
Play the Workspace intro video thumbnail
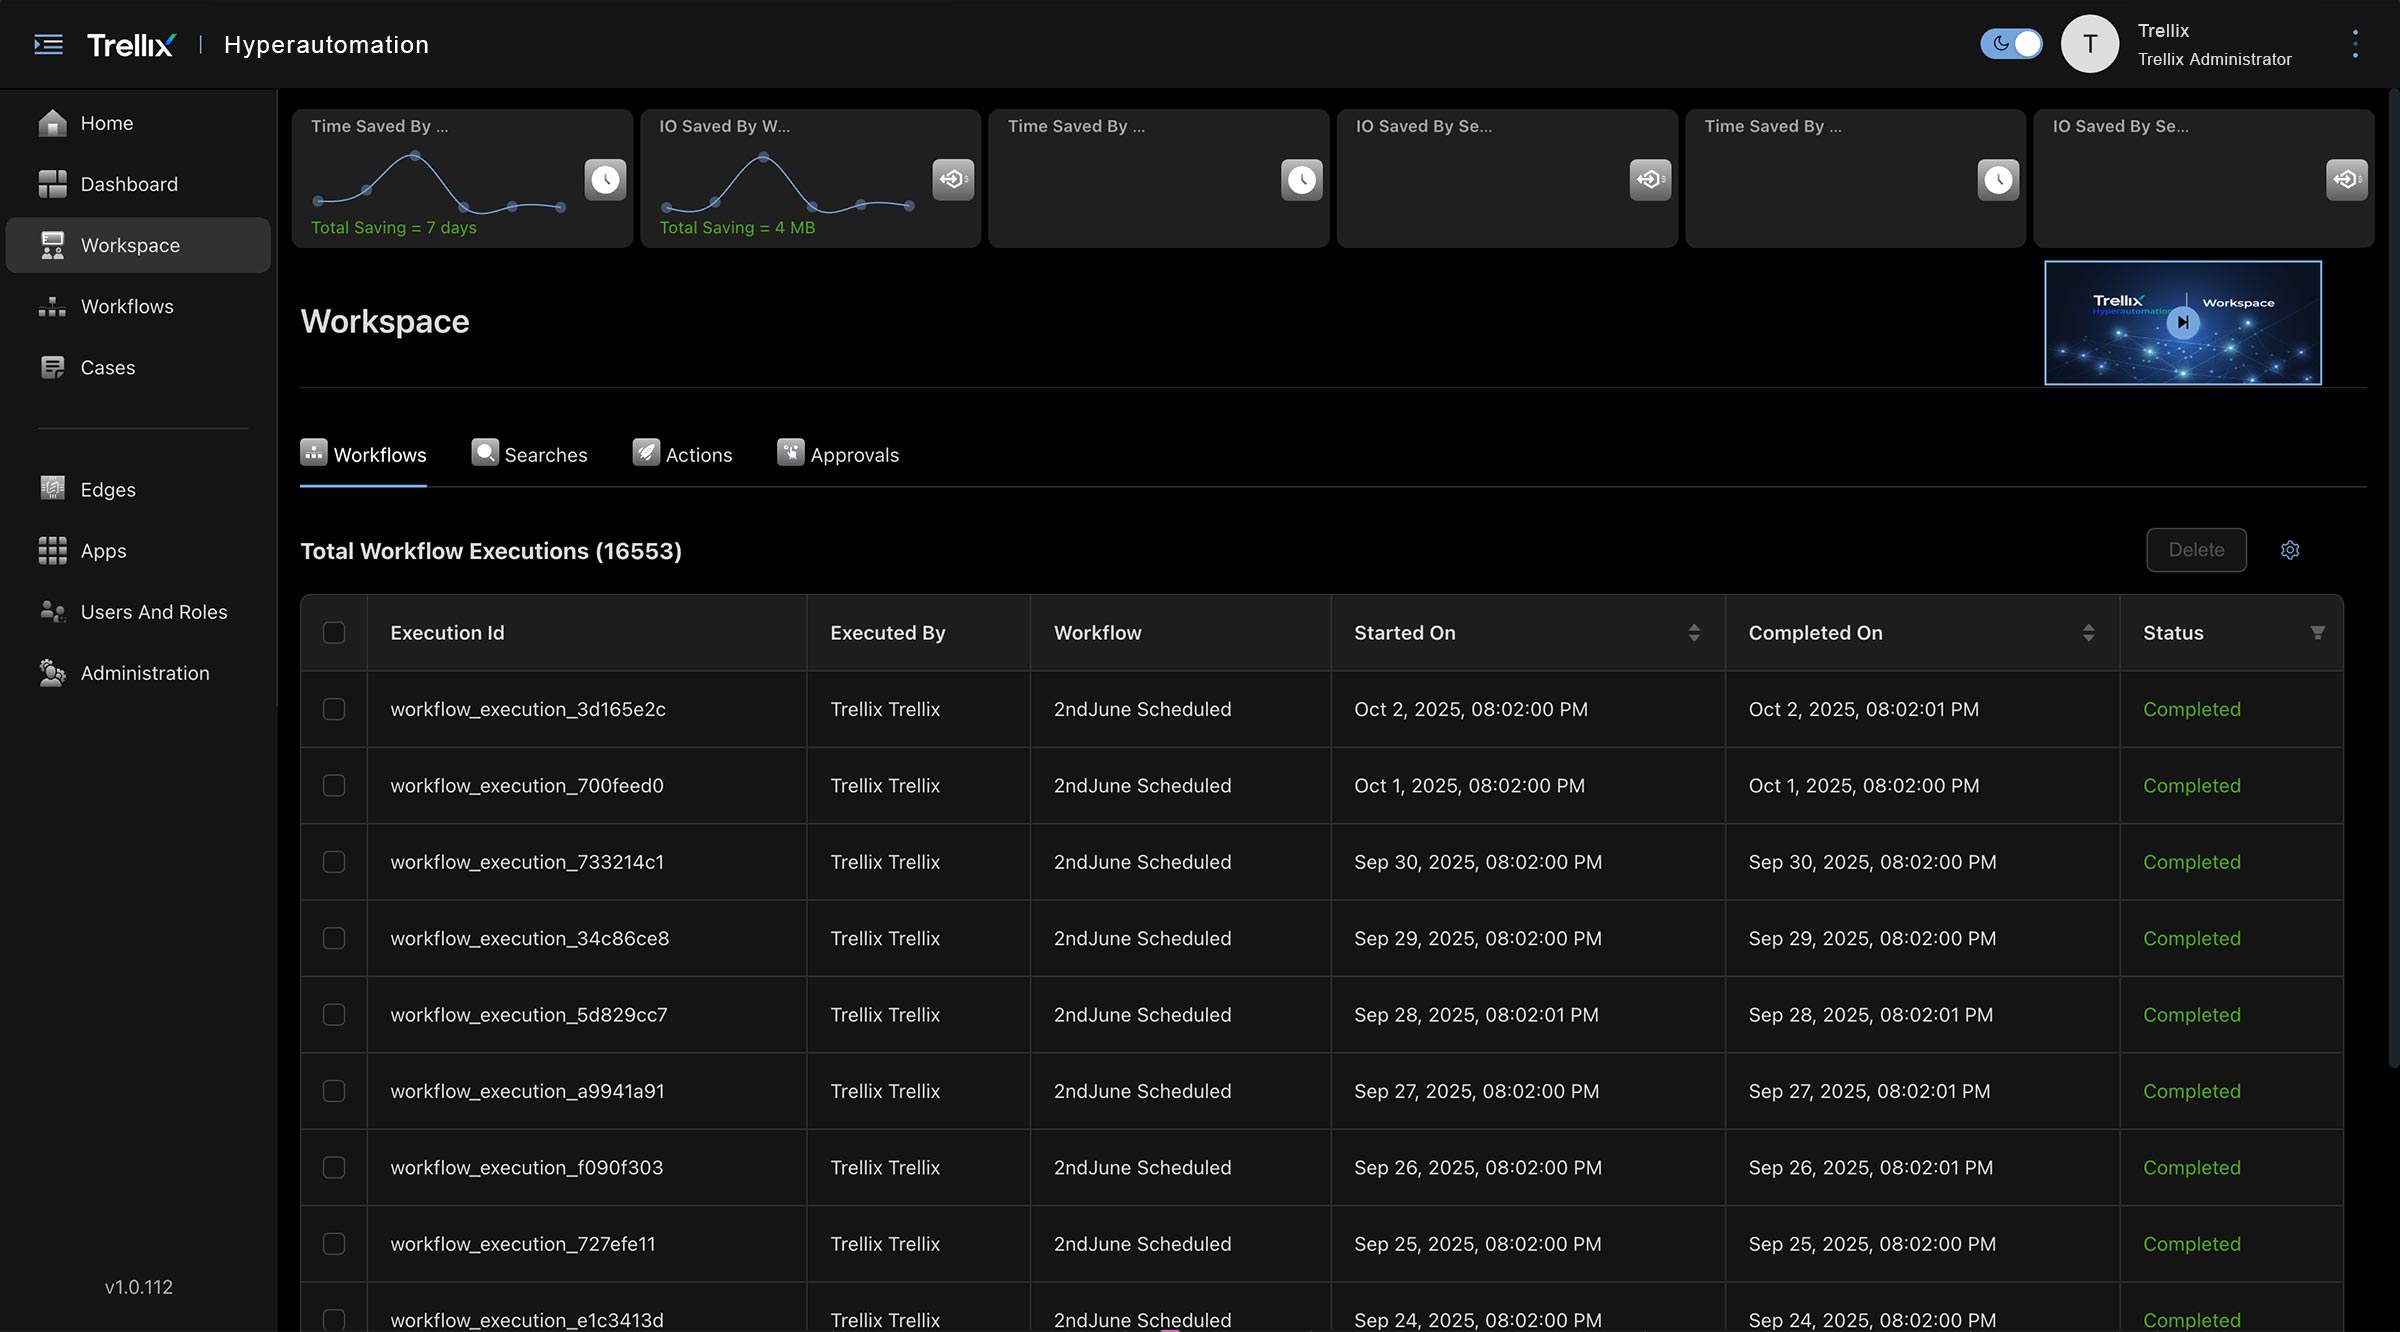coord(2183,322)
